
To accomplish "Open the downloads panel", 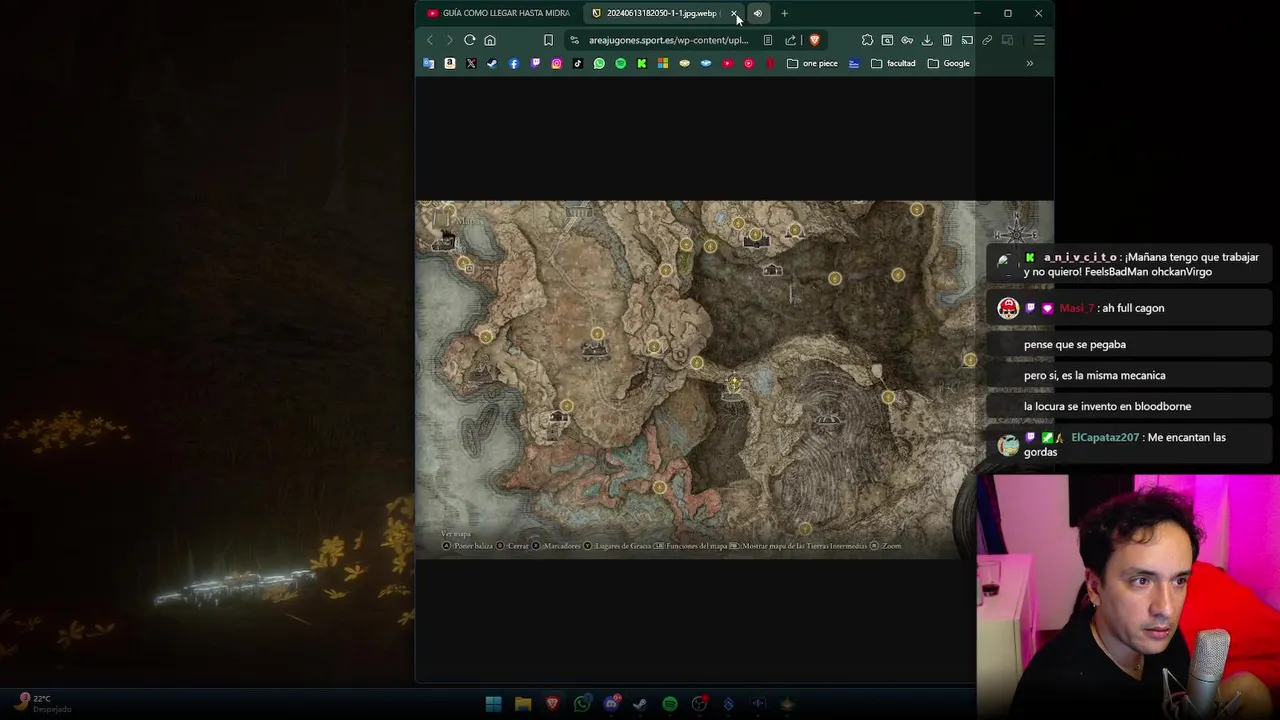I will click(927, 40).
